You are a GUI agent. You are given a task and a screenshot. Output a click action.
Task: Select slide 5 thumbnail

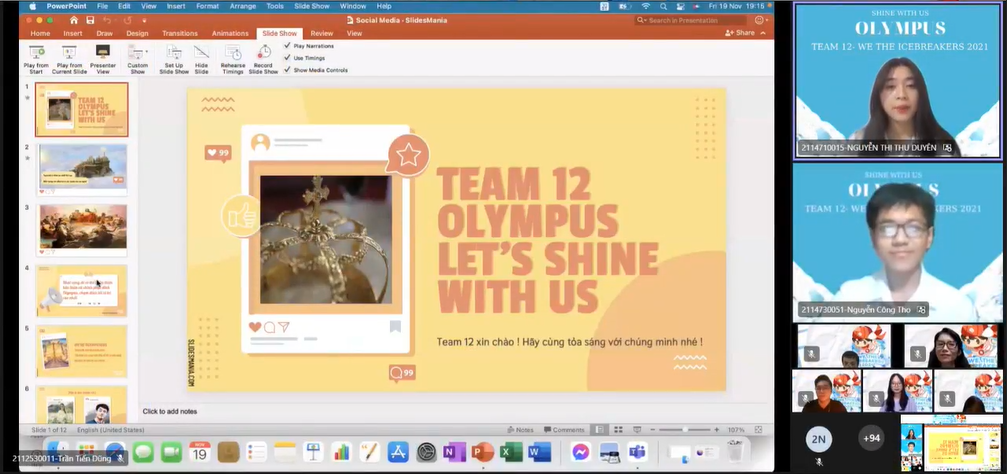(82, 351)
